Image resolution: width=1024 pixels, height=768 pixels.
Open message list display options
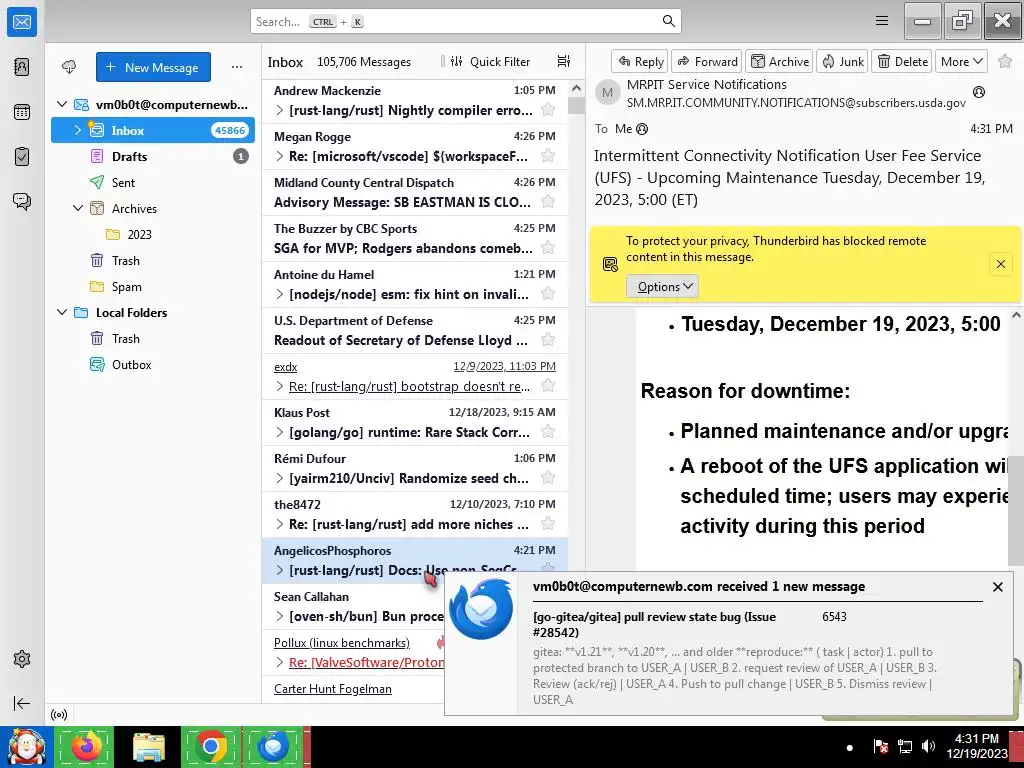564,61
